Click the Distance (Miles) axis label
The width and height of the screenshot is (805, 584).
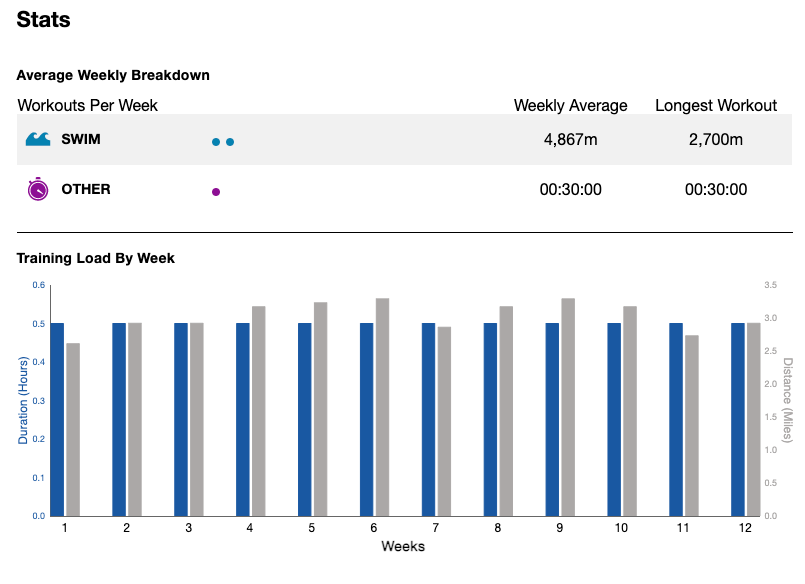click(787, 400)
